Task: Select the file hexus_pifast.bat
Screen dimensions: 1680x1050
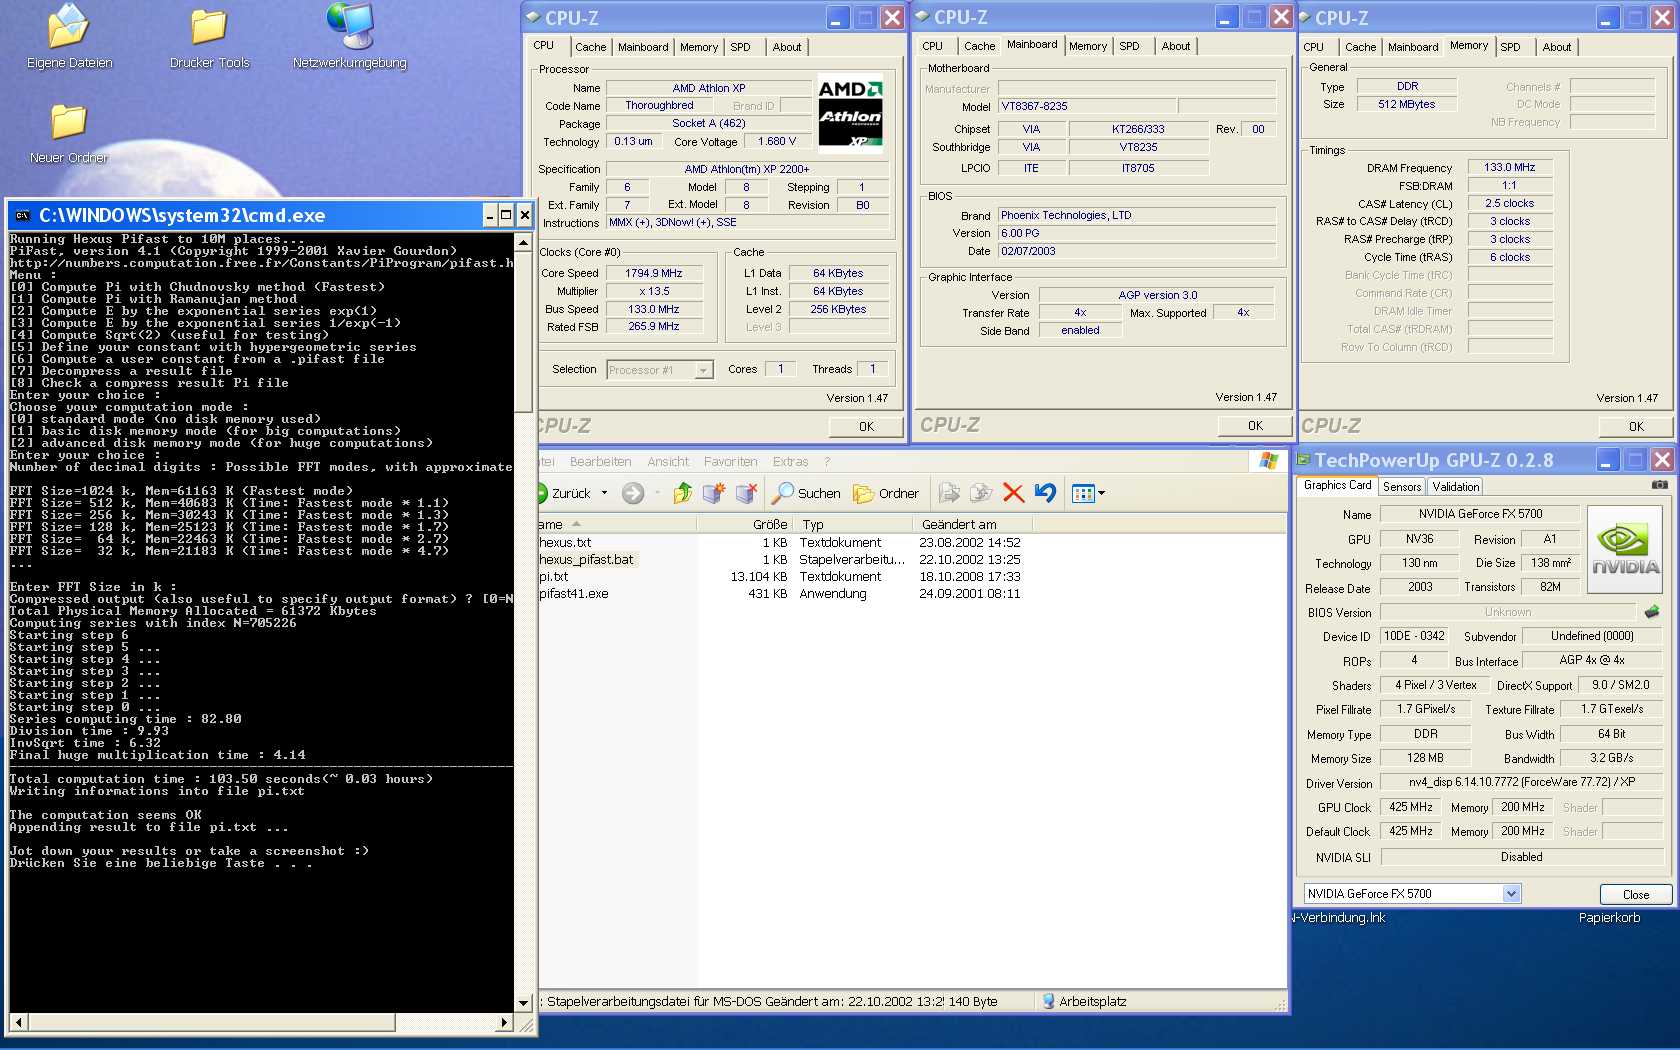Action: coord(586,560)
